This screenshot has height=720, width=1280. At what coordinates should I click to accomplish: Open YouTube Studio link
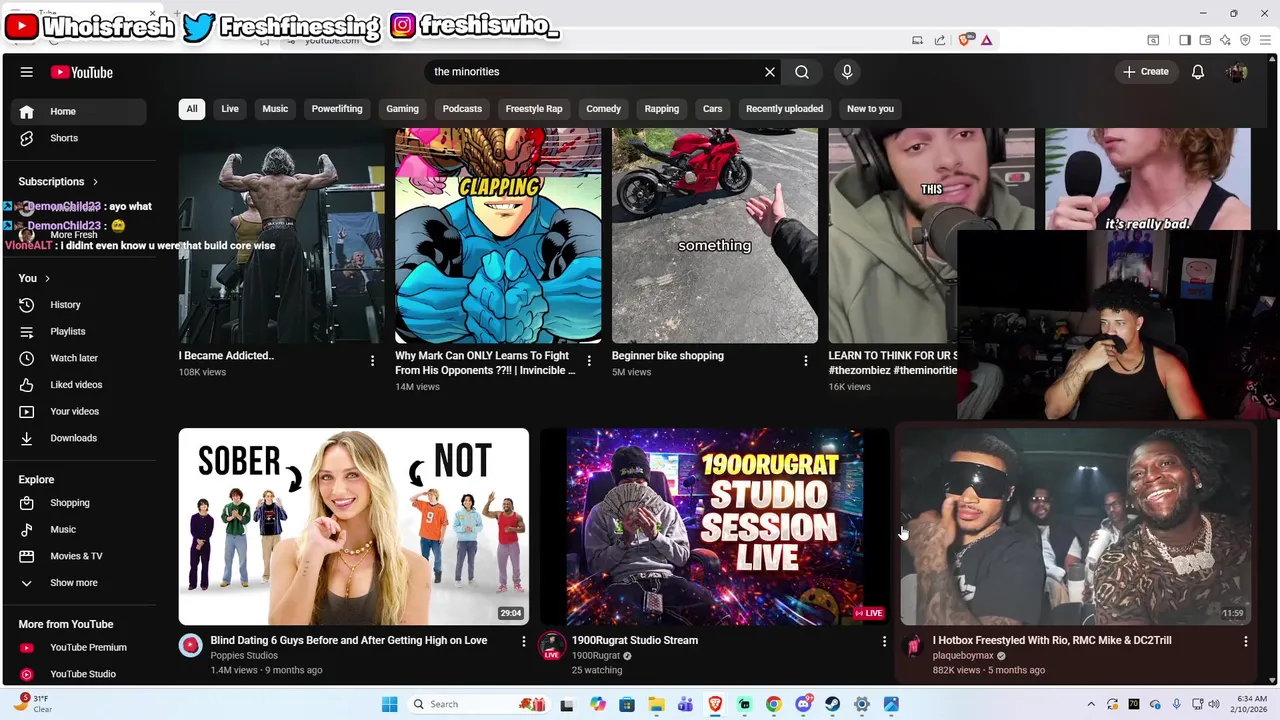click(80, 674)
